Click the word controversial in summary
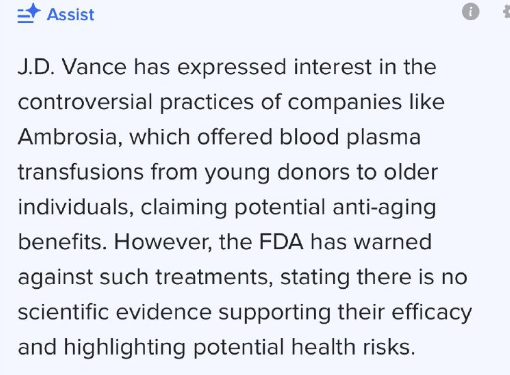Screen dimensions: 510x375 pyautogui.click(x=85, y=102)
